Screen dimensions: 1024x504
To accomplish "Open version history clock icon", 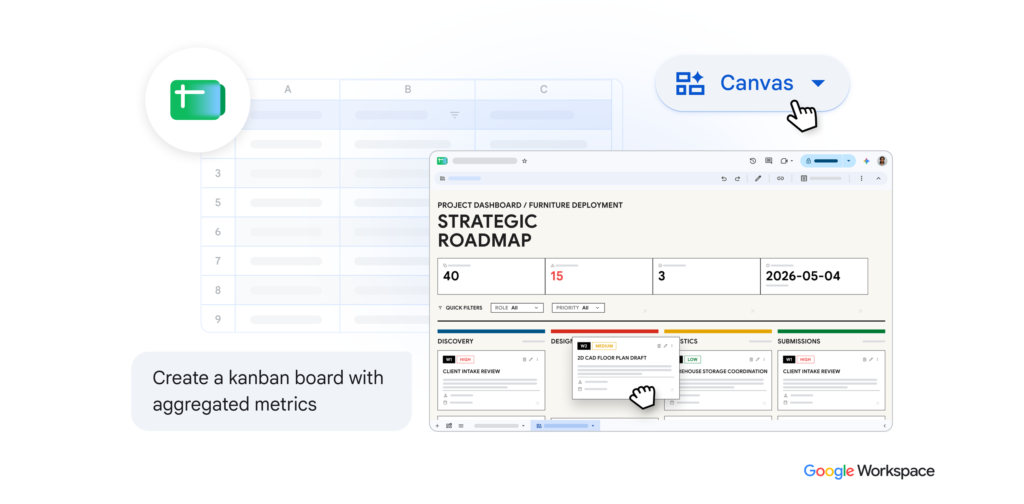I will coord(752,161).
